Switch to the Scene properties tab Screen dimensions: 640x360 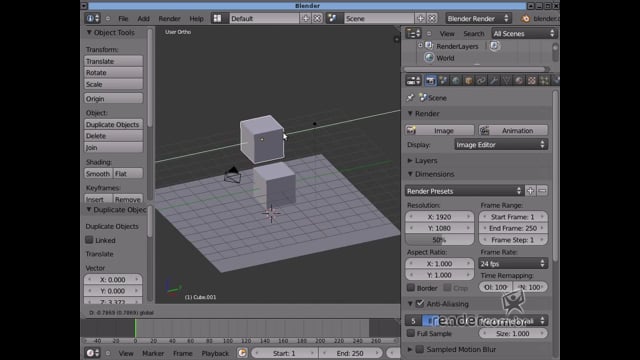click(x=443, y=80)
